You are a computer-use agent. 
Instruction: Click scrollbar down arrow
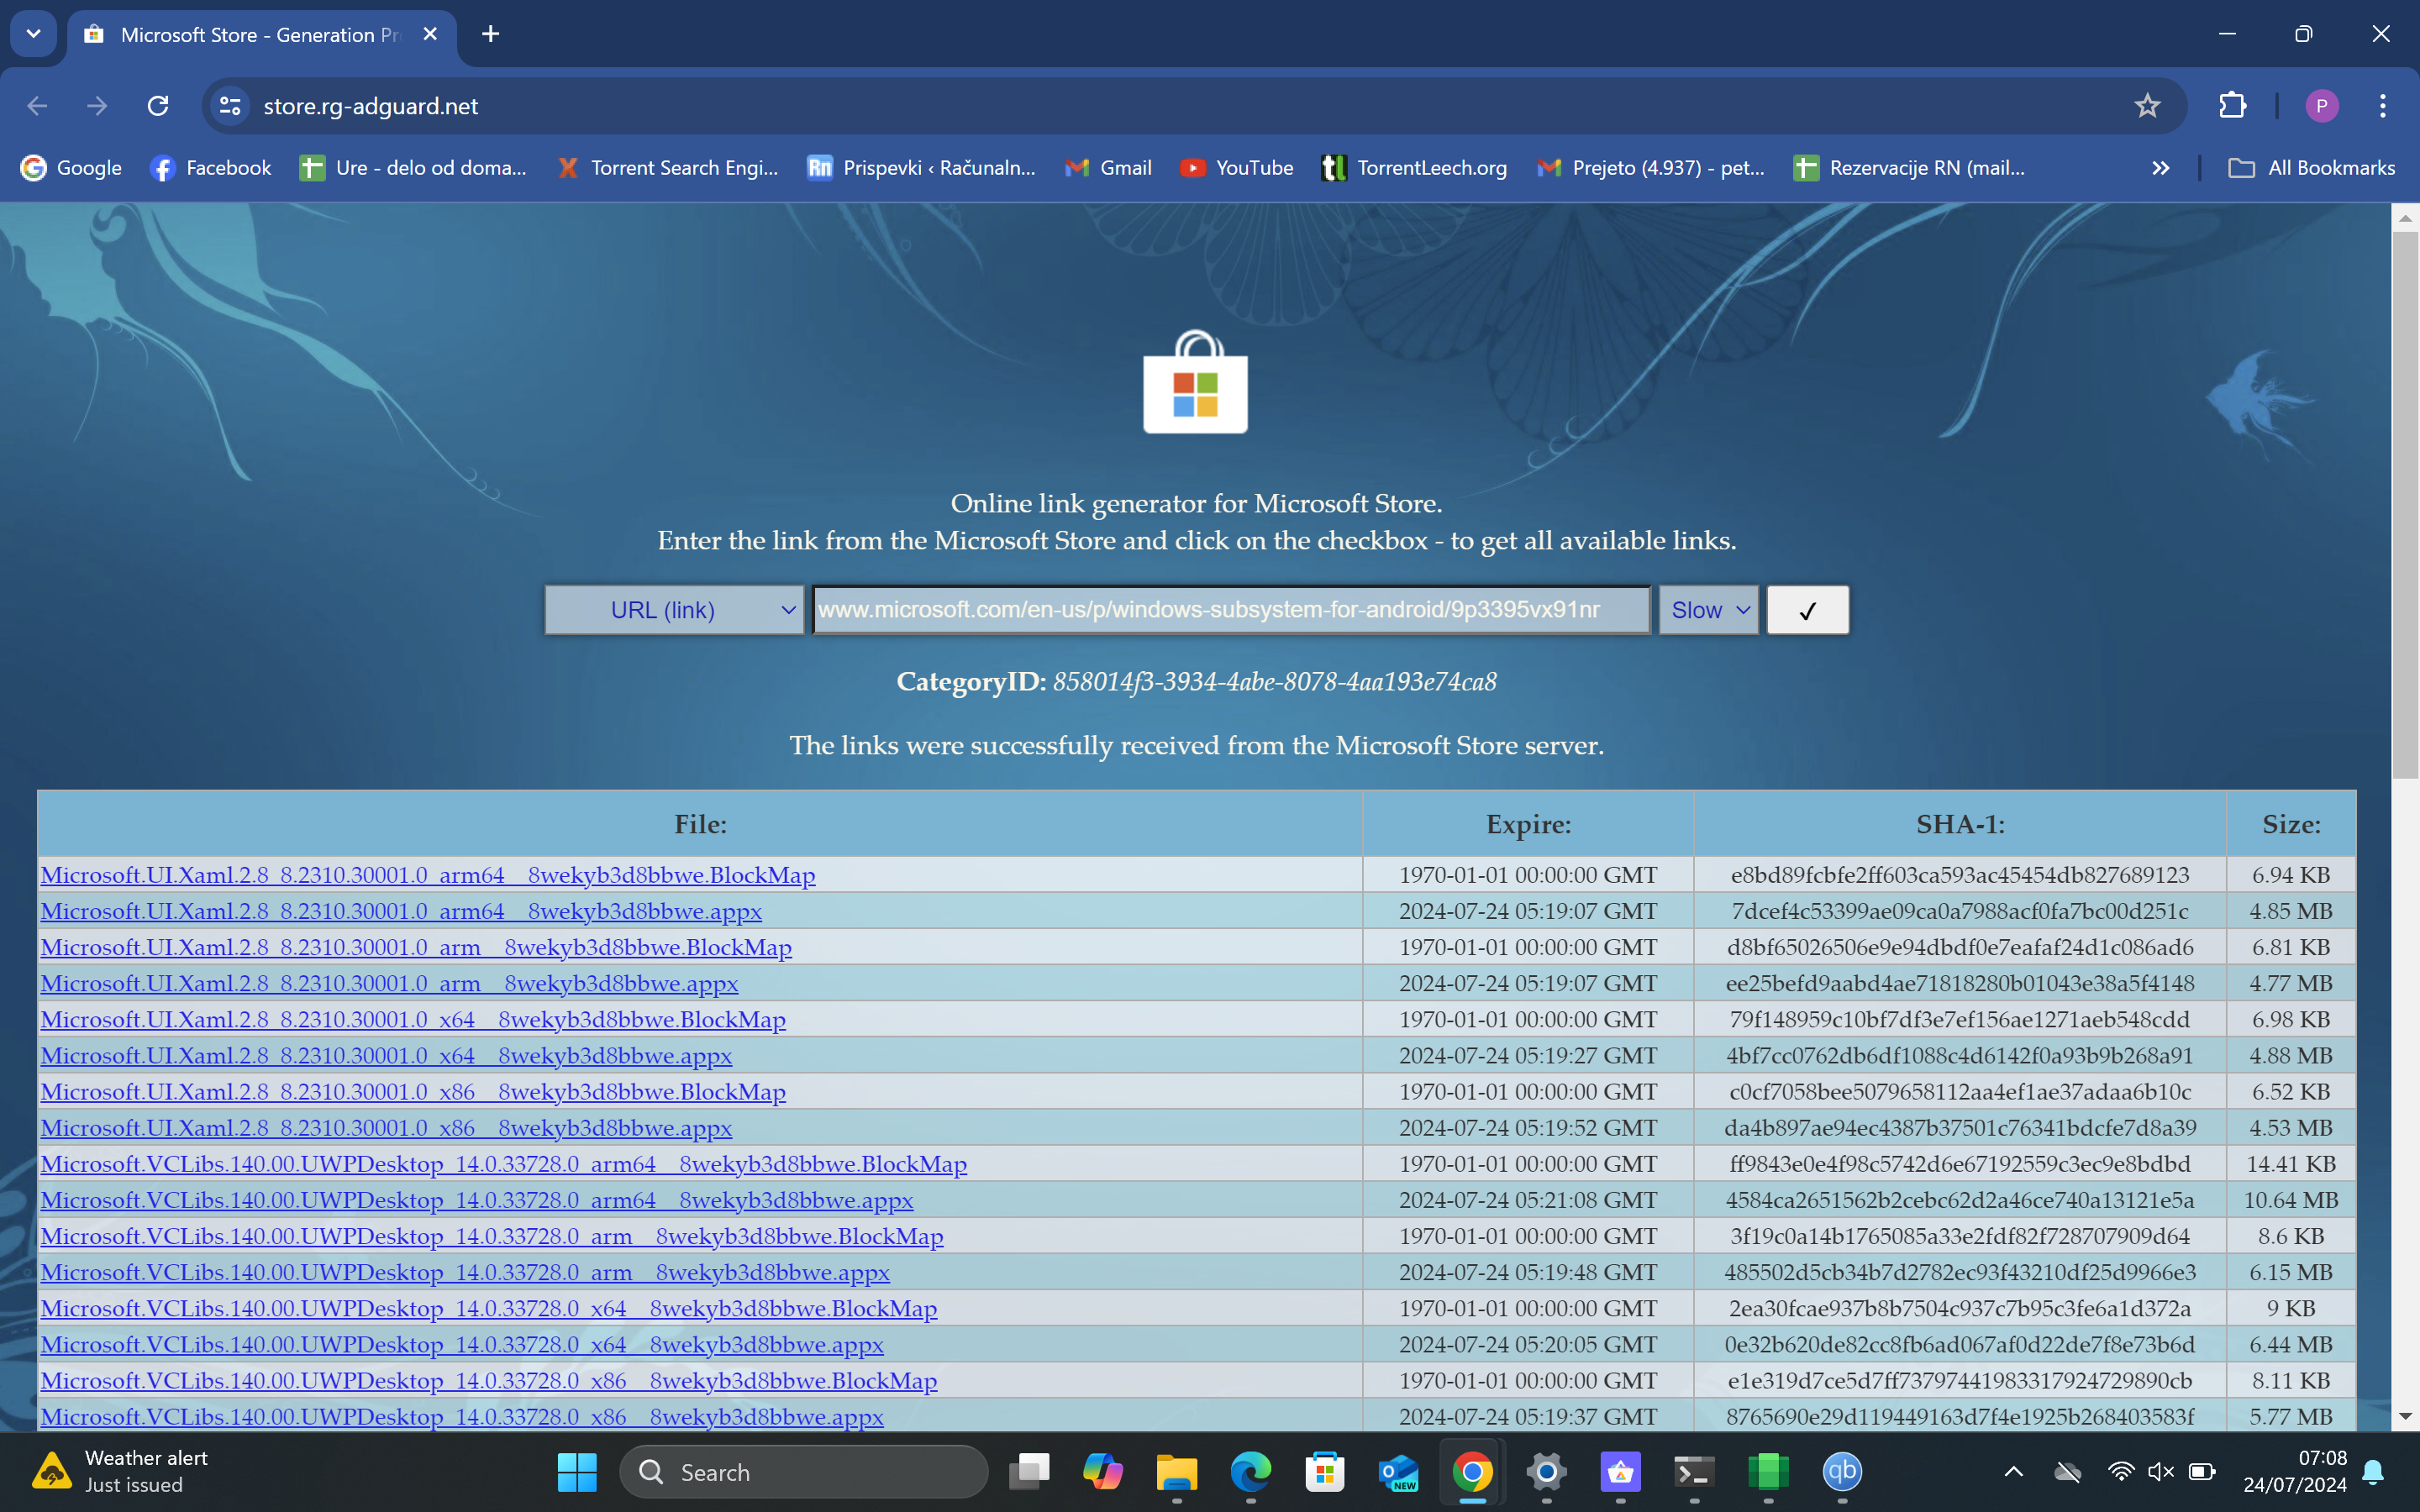tap(2405, 1416)
